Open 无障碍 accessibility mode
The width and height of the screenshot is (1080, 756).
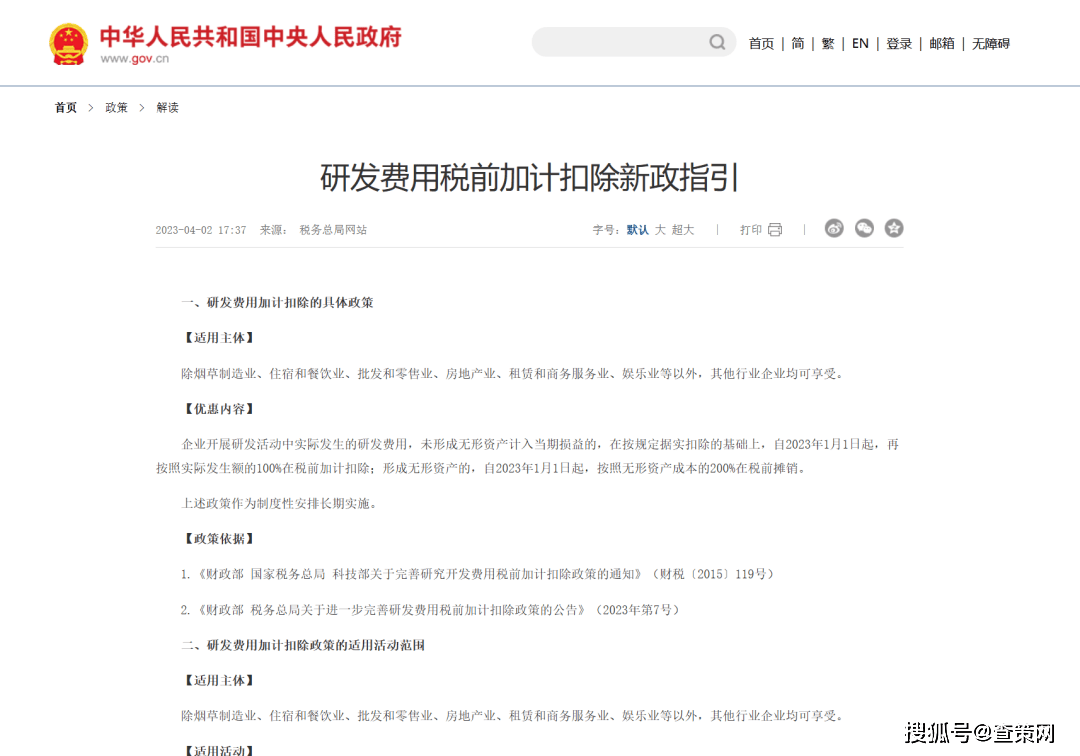(991, 44)
